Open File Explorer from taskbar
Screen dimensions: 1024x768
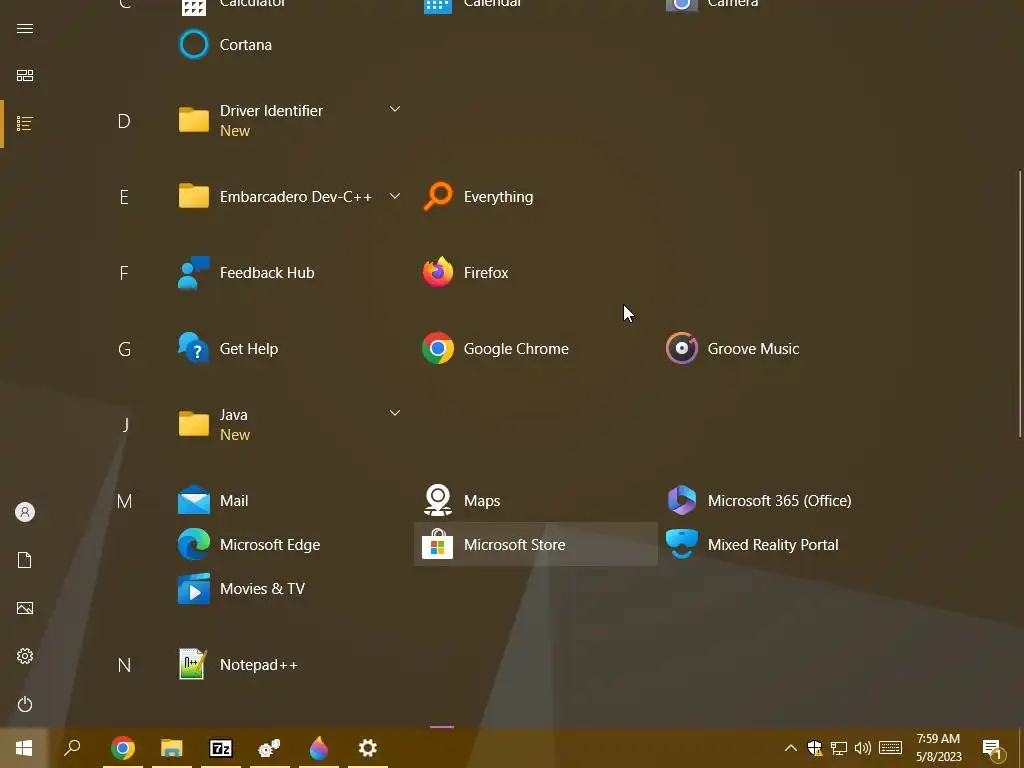pos(172,748)
